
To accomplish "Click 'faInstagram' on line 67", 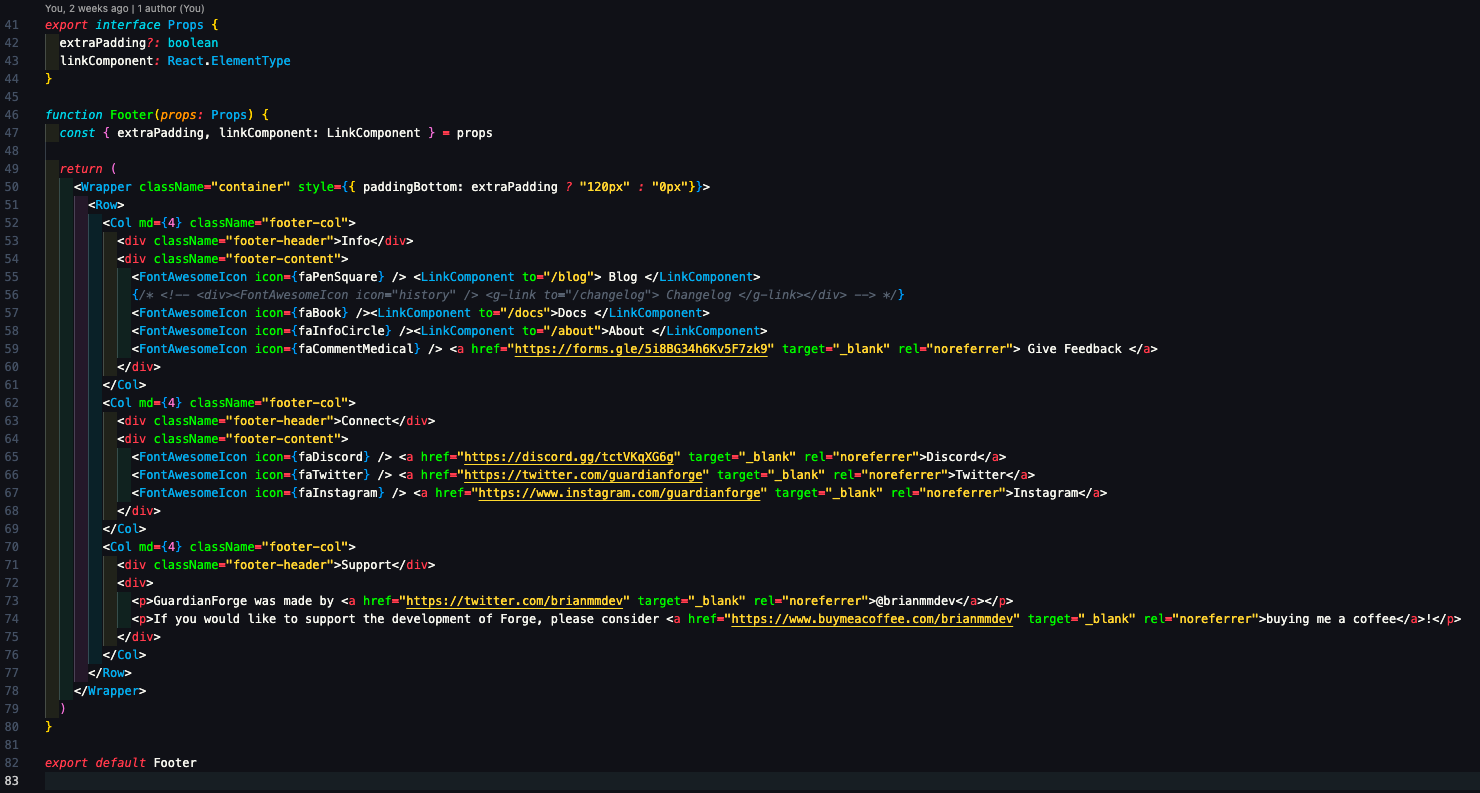I will pos(338,493).
